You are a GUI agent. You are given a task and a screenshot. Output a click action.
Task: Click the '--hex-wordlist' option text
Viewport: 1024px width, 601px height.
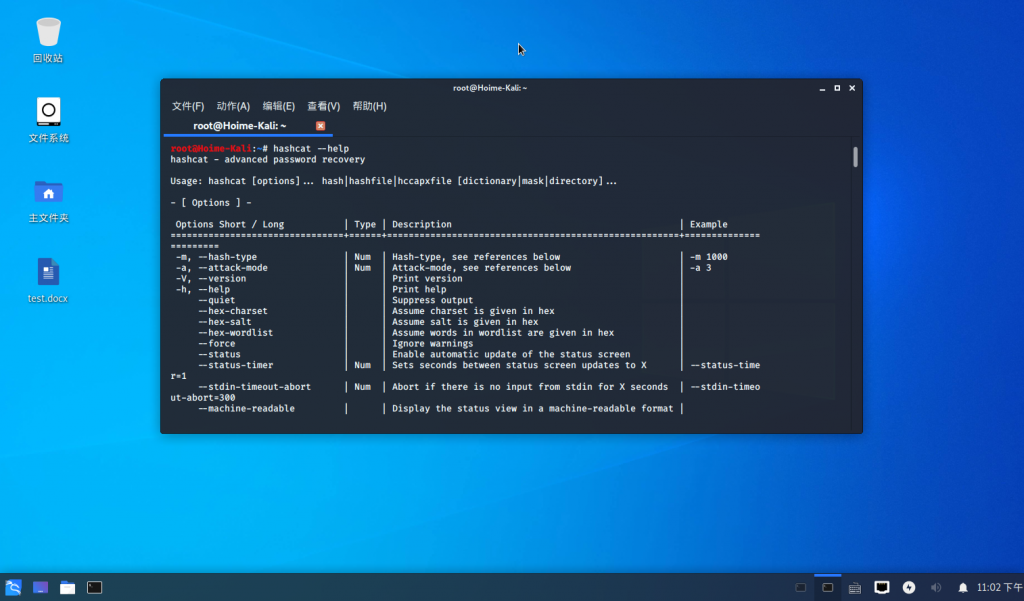pyautogui.click(x=236, y=333)
